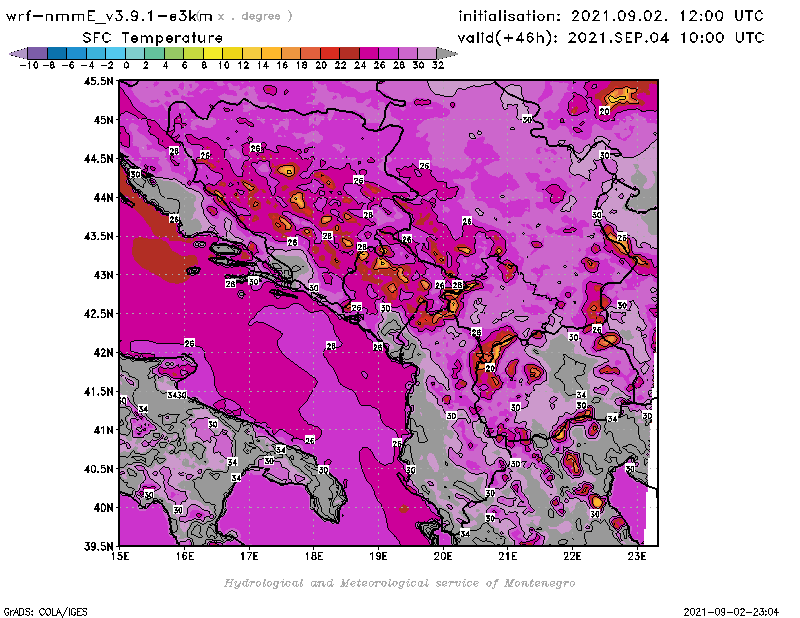The image size is (800, 618).
Task: Select the '18' value under the legend
Action: click(302, 65)
